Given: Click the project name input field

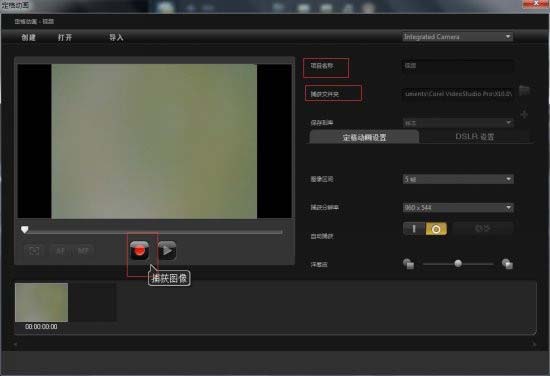Looking at the screenshot, I should [458, 66].
